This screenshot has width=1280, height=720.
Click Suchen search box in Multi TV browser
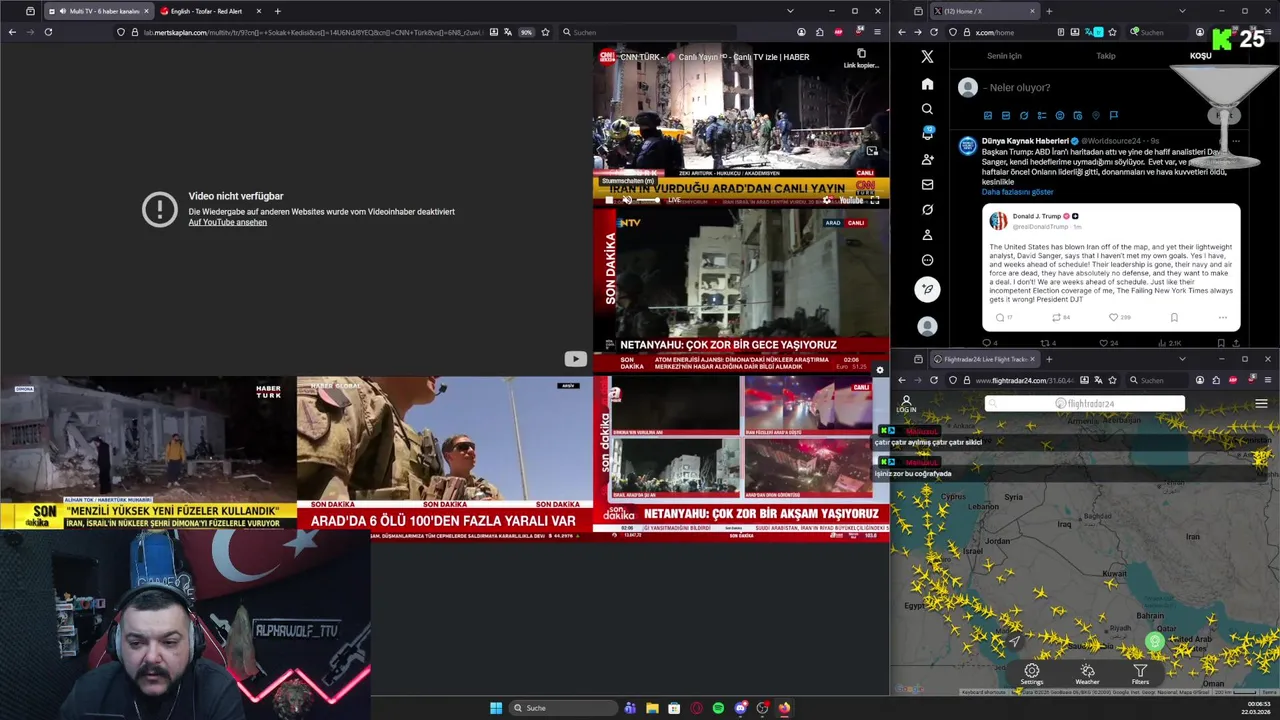648,32
